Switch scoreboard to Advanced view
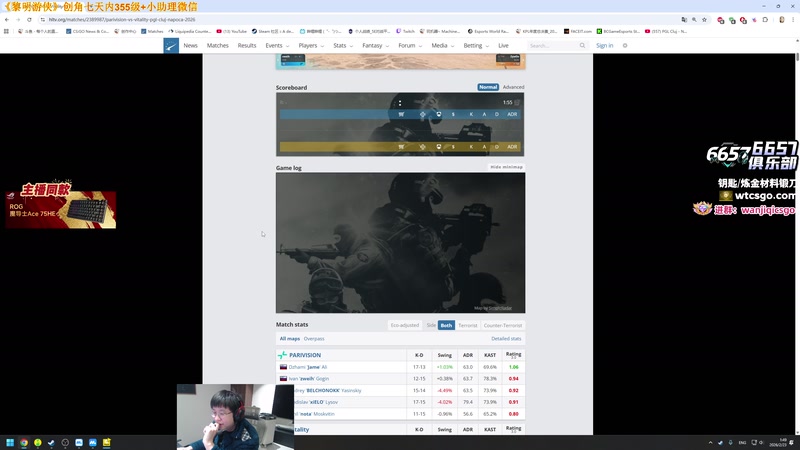800x450 pixels. point(513,87)
